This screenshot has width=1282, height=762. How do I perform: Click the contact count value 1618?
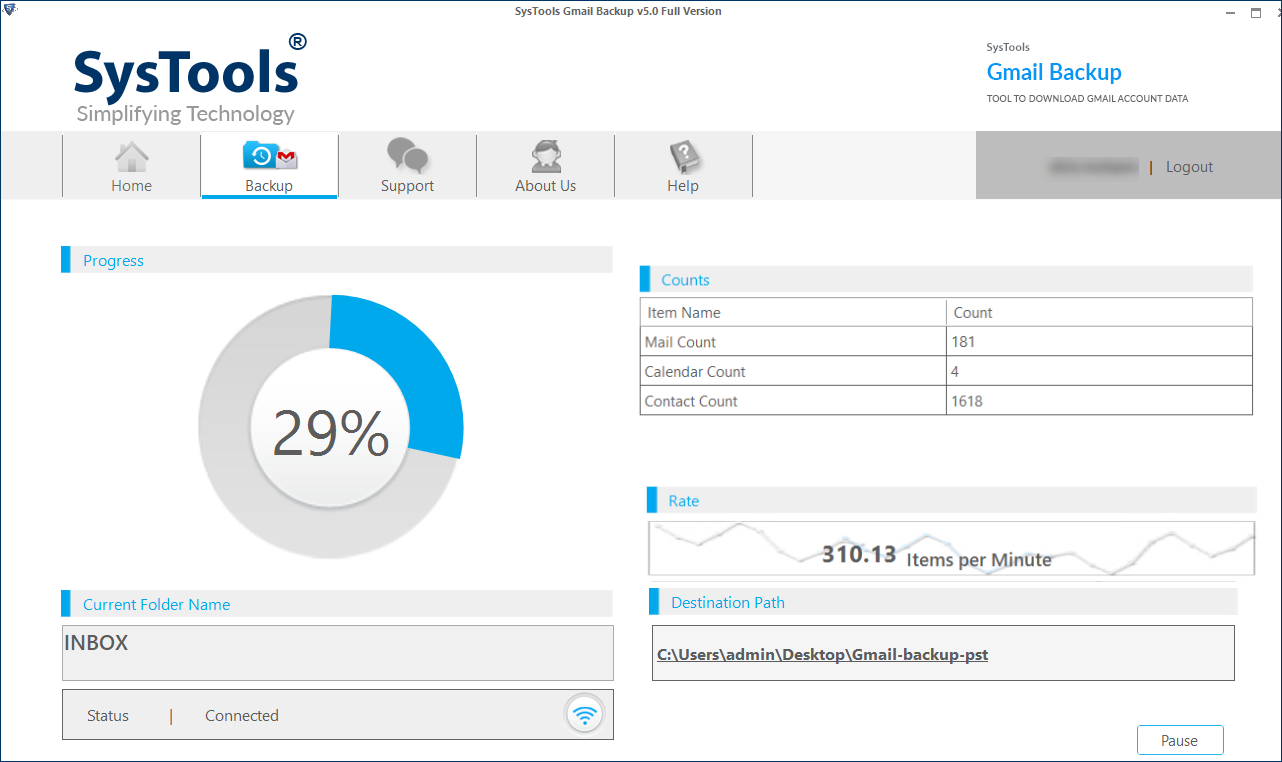tap(967, 401)
